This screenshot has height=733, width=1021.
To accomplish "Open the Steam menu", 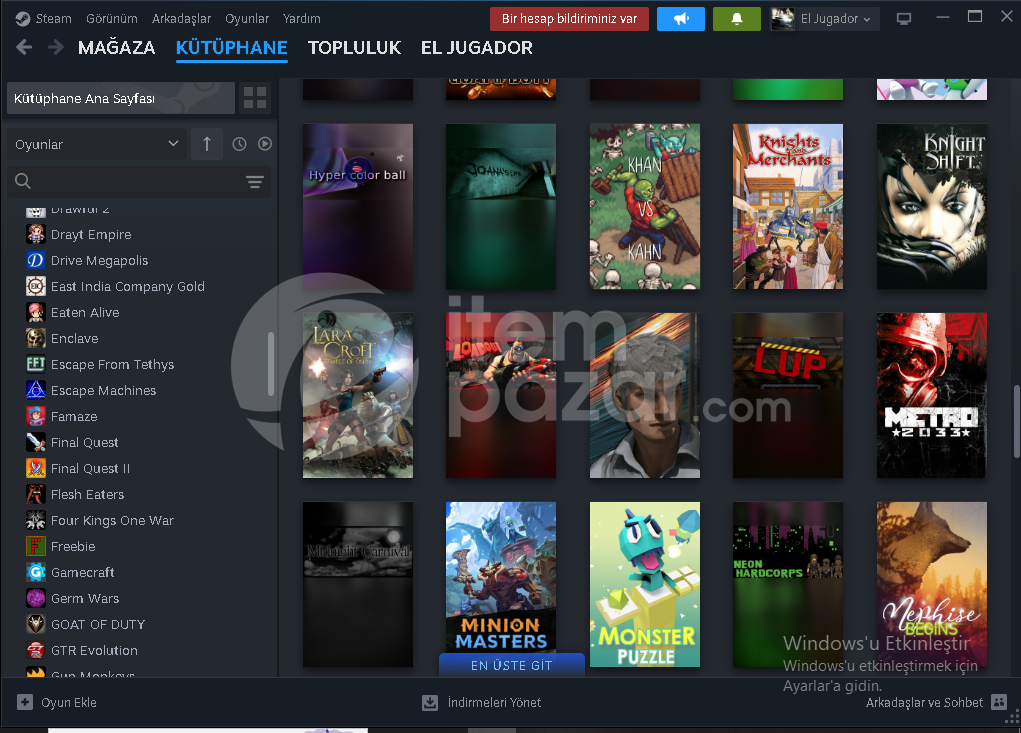I will pyautogui.click(x=53, y=19).
